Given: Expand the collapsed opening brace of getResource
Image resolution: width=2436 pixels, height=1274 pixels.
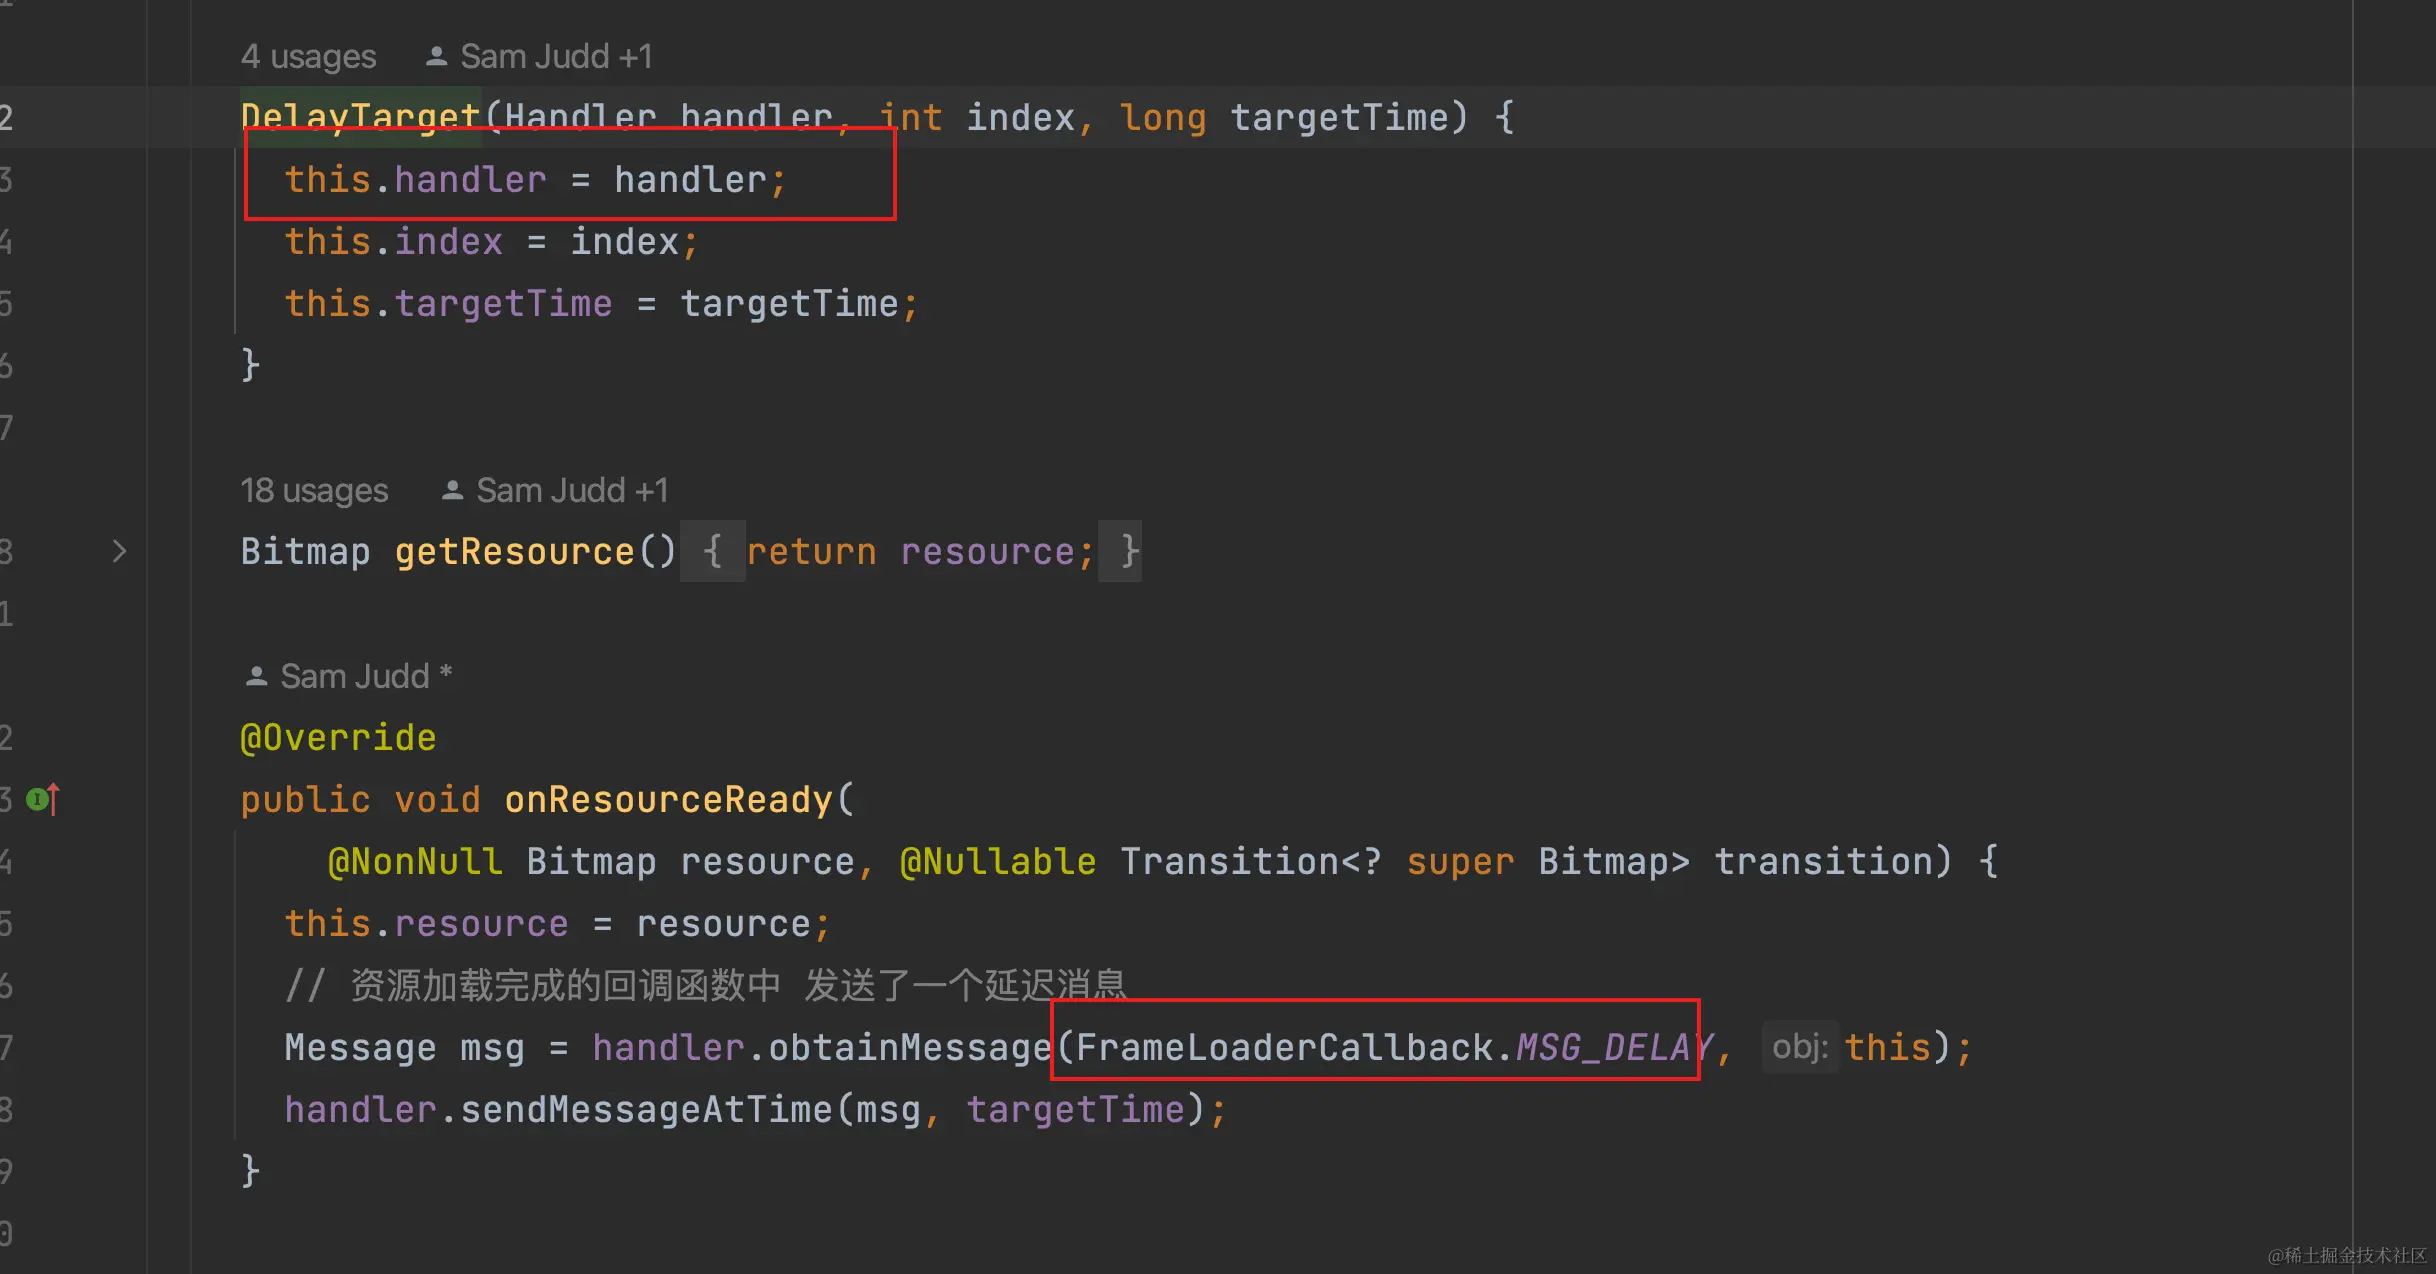Looking at the screenshot, I should [712, 551].
